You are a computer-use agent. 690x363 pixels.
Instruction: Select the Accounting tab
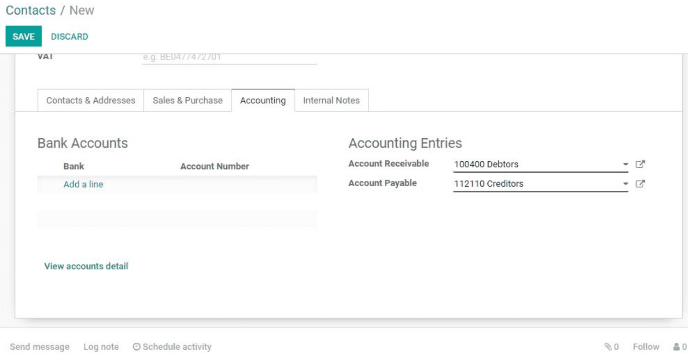pos(263,100)
